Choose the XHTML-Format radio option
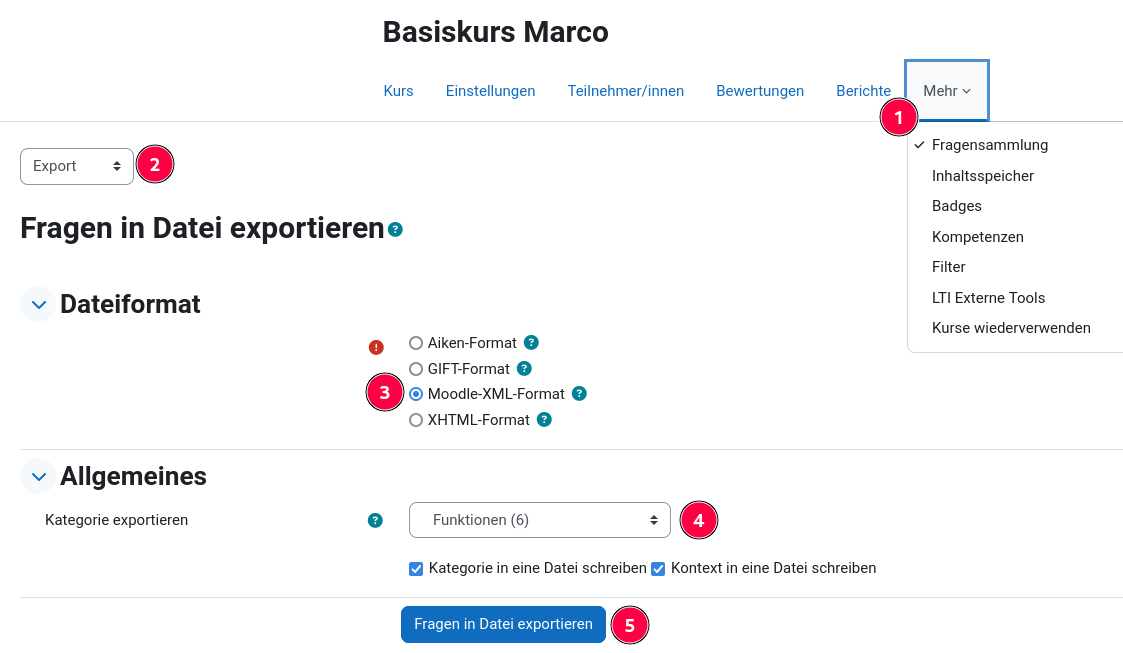Image resolution: width=1123 pixels, height=653 pixels. coord(416,420)
